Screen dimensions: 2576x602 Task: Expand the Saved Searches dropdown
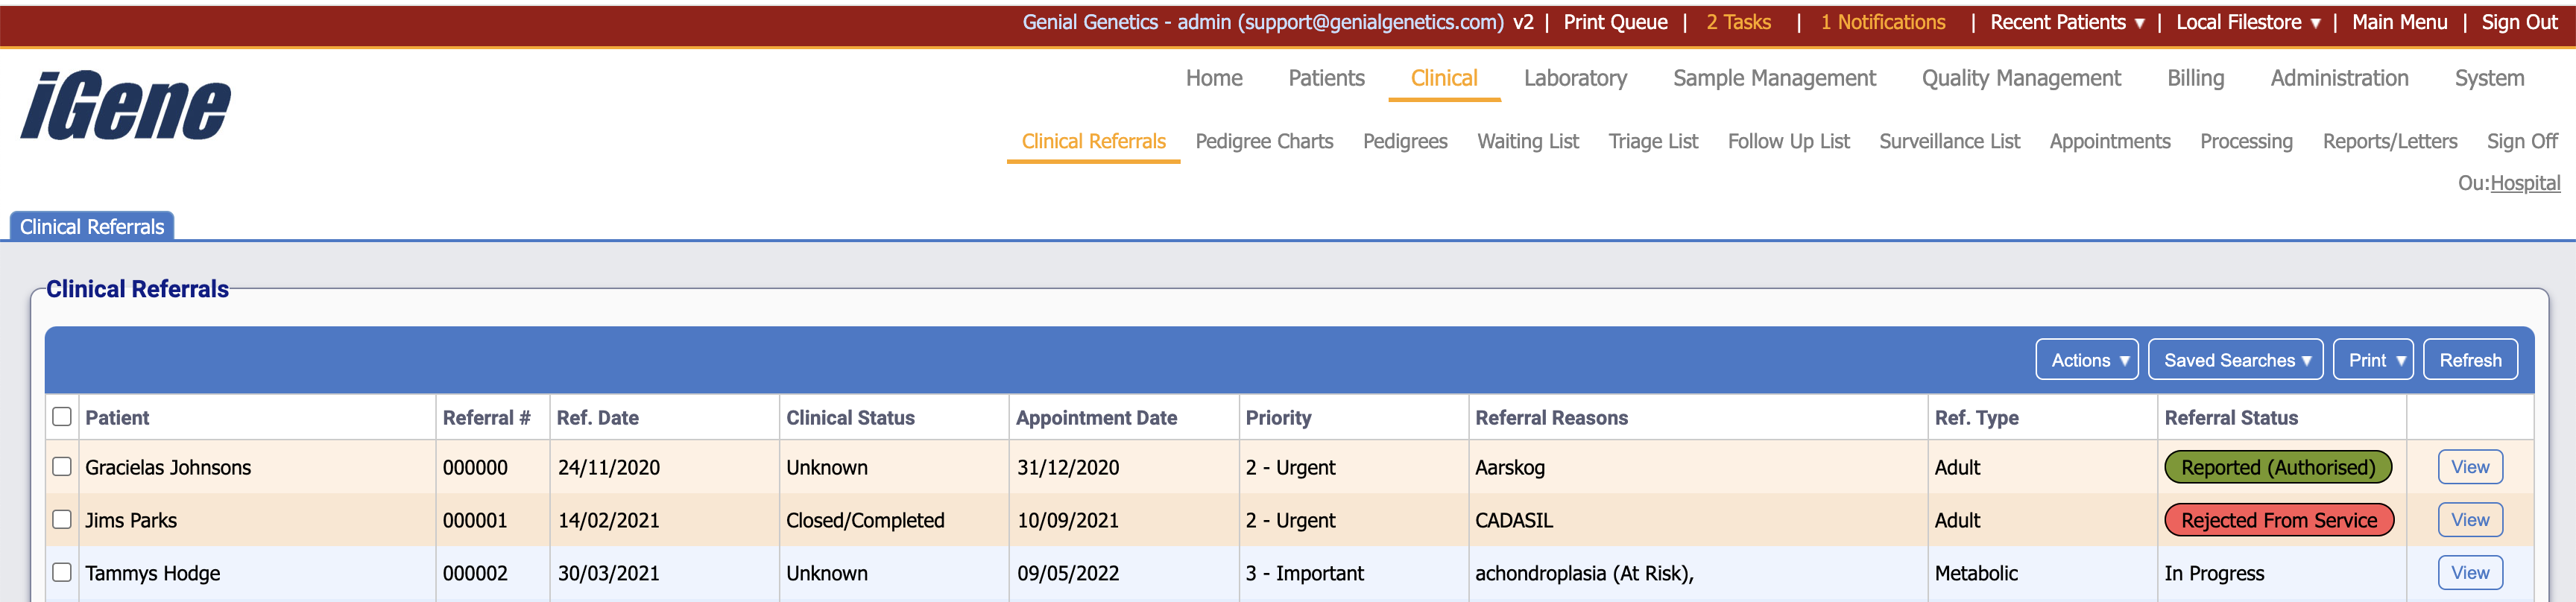[2235, 359]
